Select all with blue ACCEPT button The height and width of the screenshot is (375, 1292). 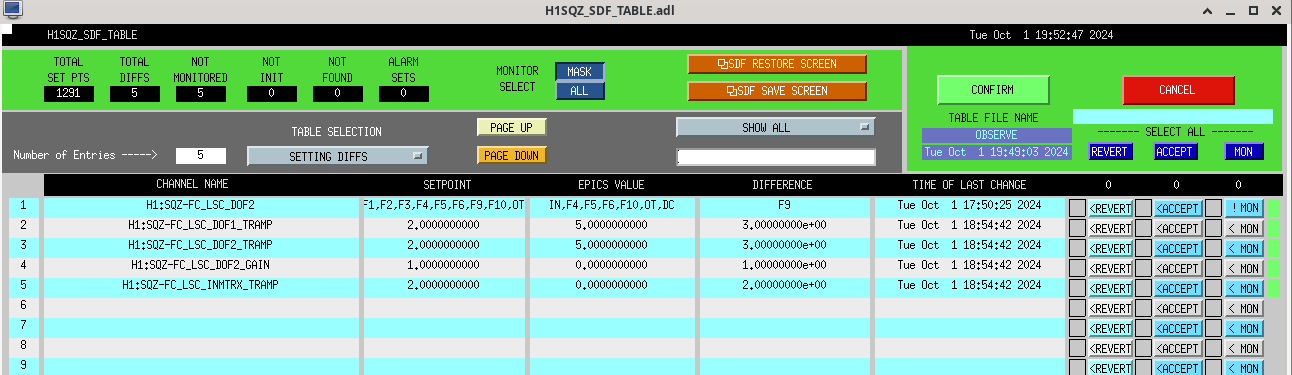[x=1175, y=152]
